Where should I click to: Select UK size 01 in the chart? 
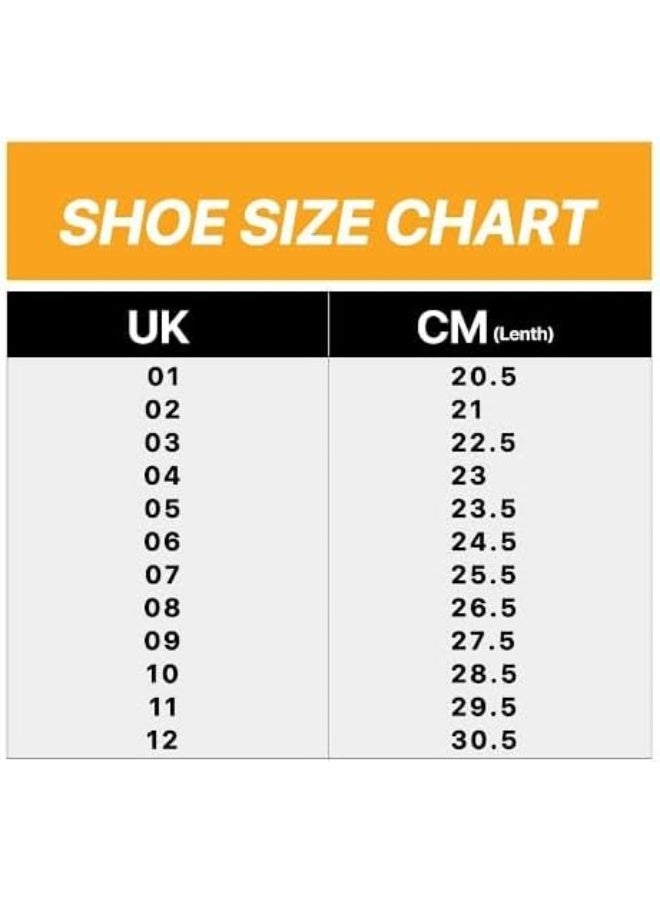[x=163, y=377]
